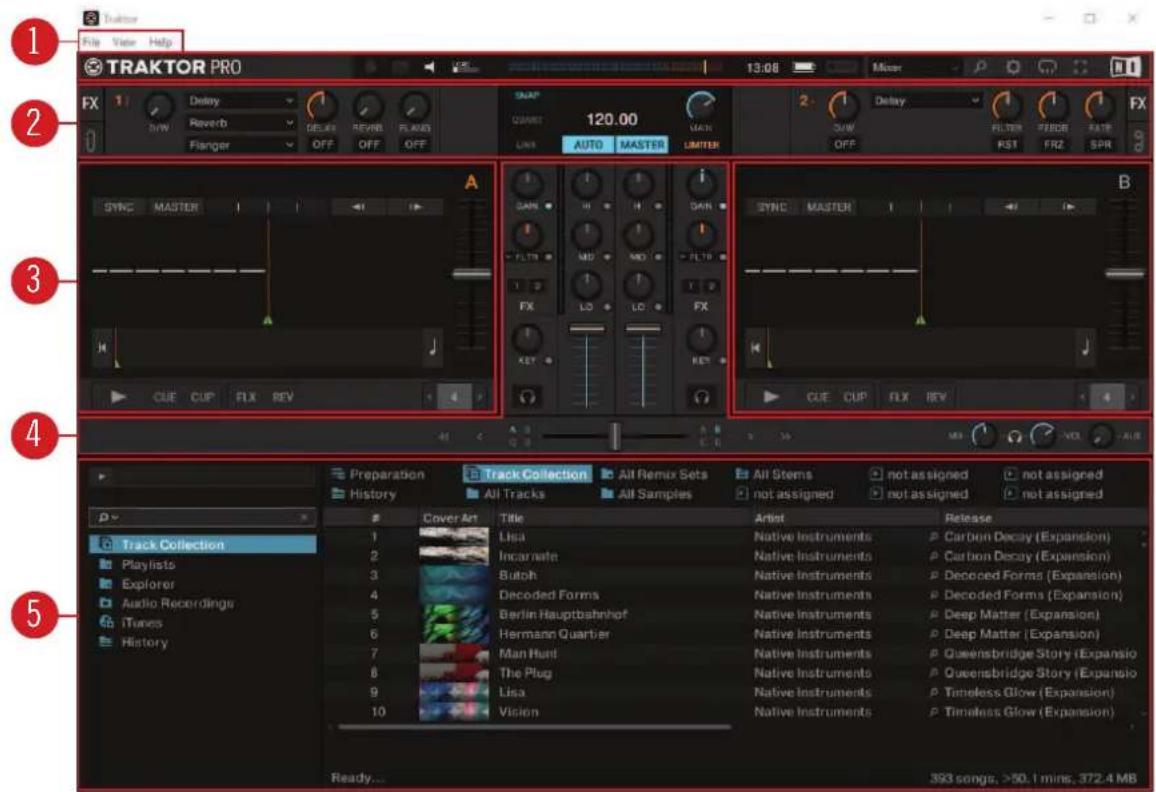This screenshot has width=1156, height=792.
Task: Open FX Unit 2 Delay effect dropdown
Action: [927, 100]
